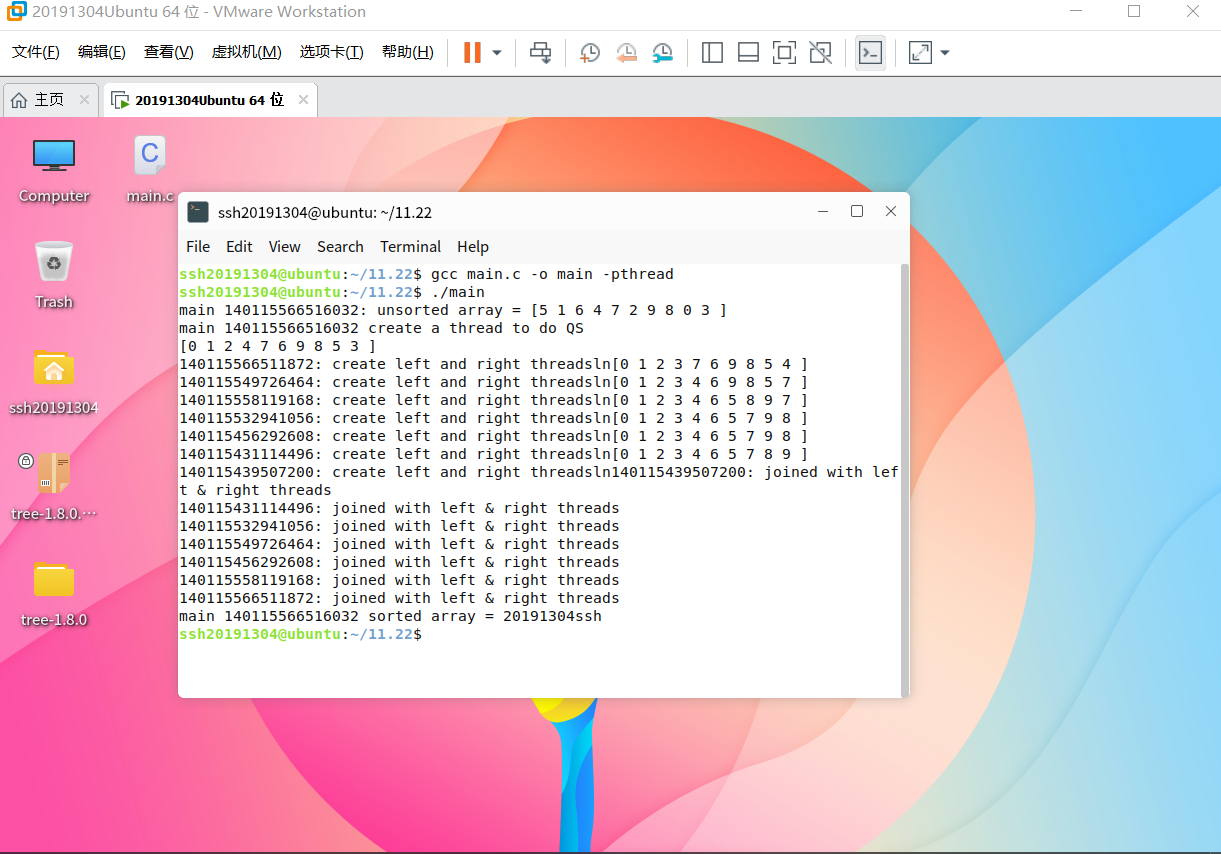This screenshot has height=854, width=1221.
Task: Revert VM to previous snapshot
Action: 626,52
